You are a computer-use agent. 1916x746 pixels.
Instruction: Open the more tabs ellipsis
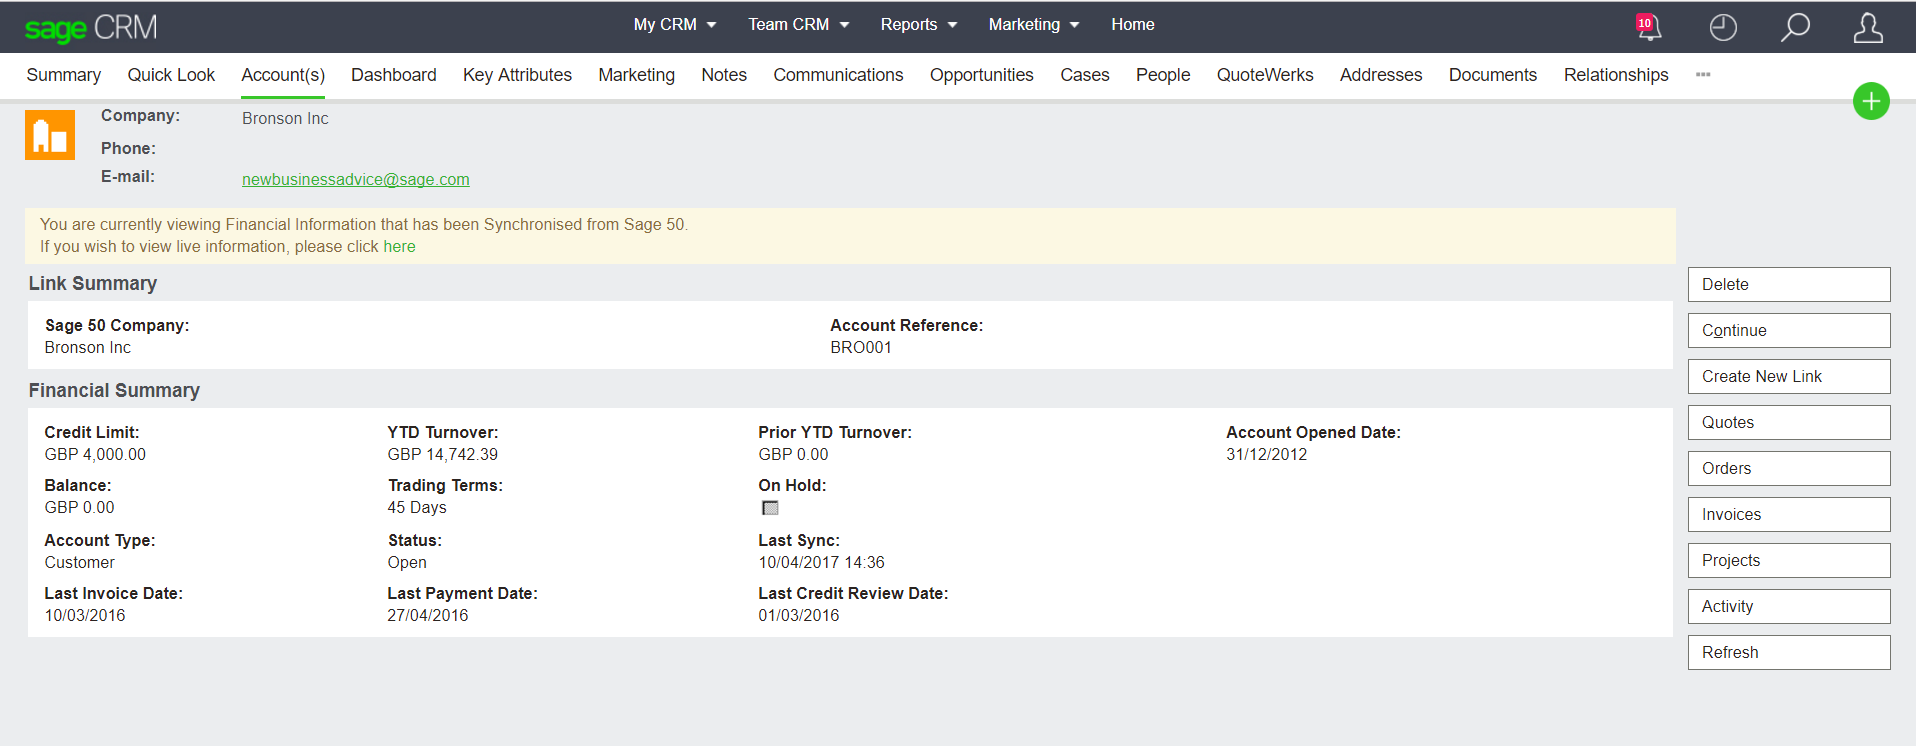tap(1703, 75)
